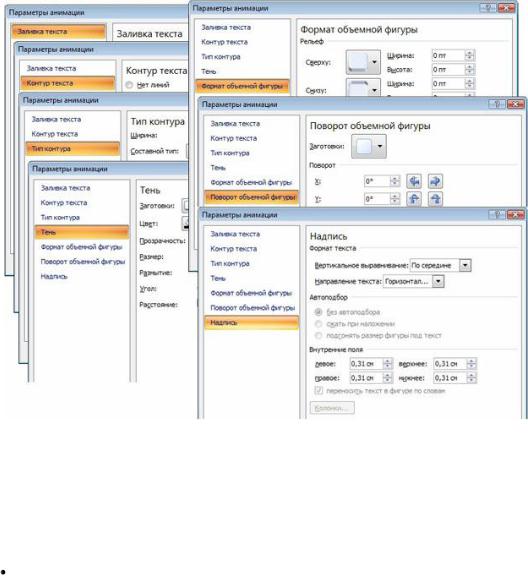Open Поворот объемной фигуры tab in Тень window
The image size is (528, 579).
[83, 261]
